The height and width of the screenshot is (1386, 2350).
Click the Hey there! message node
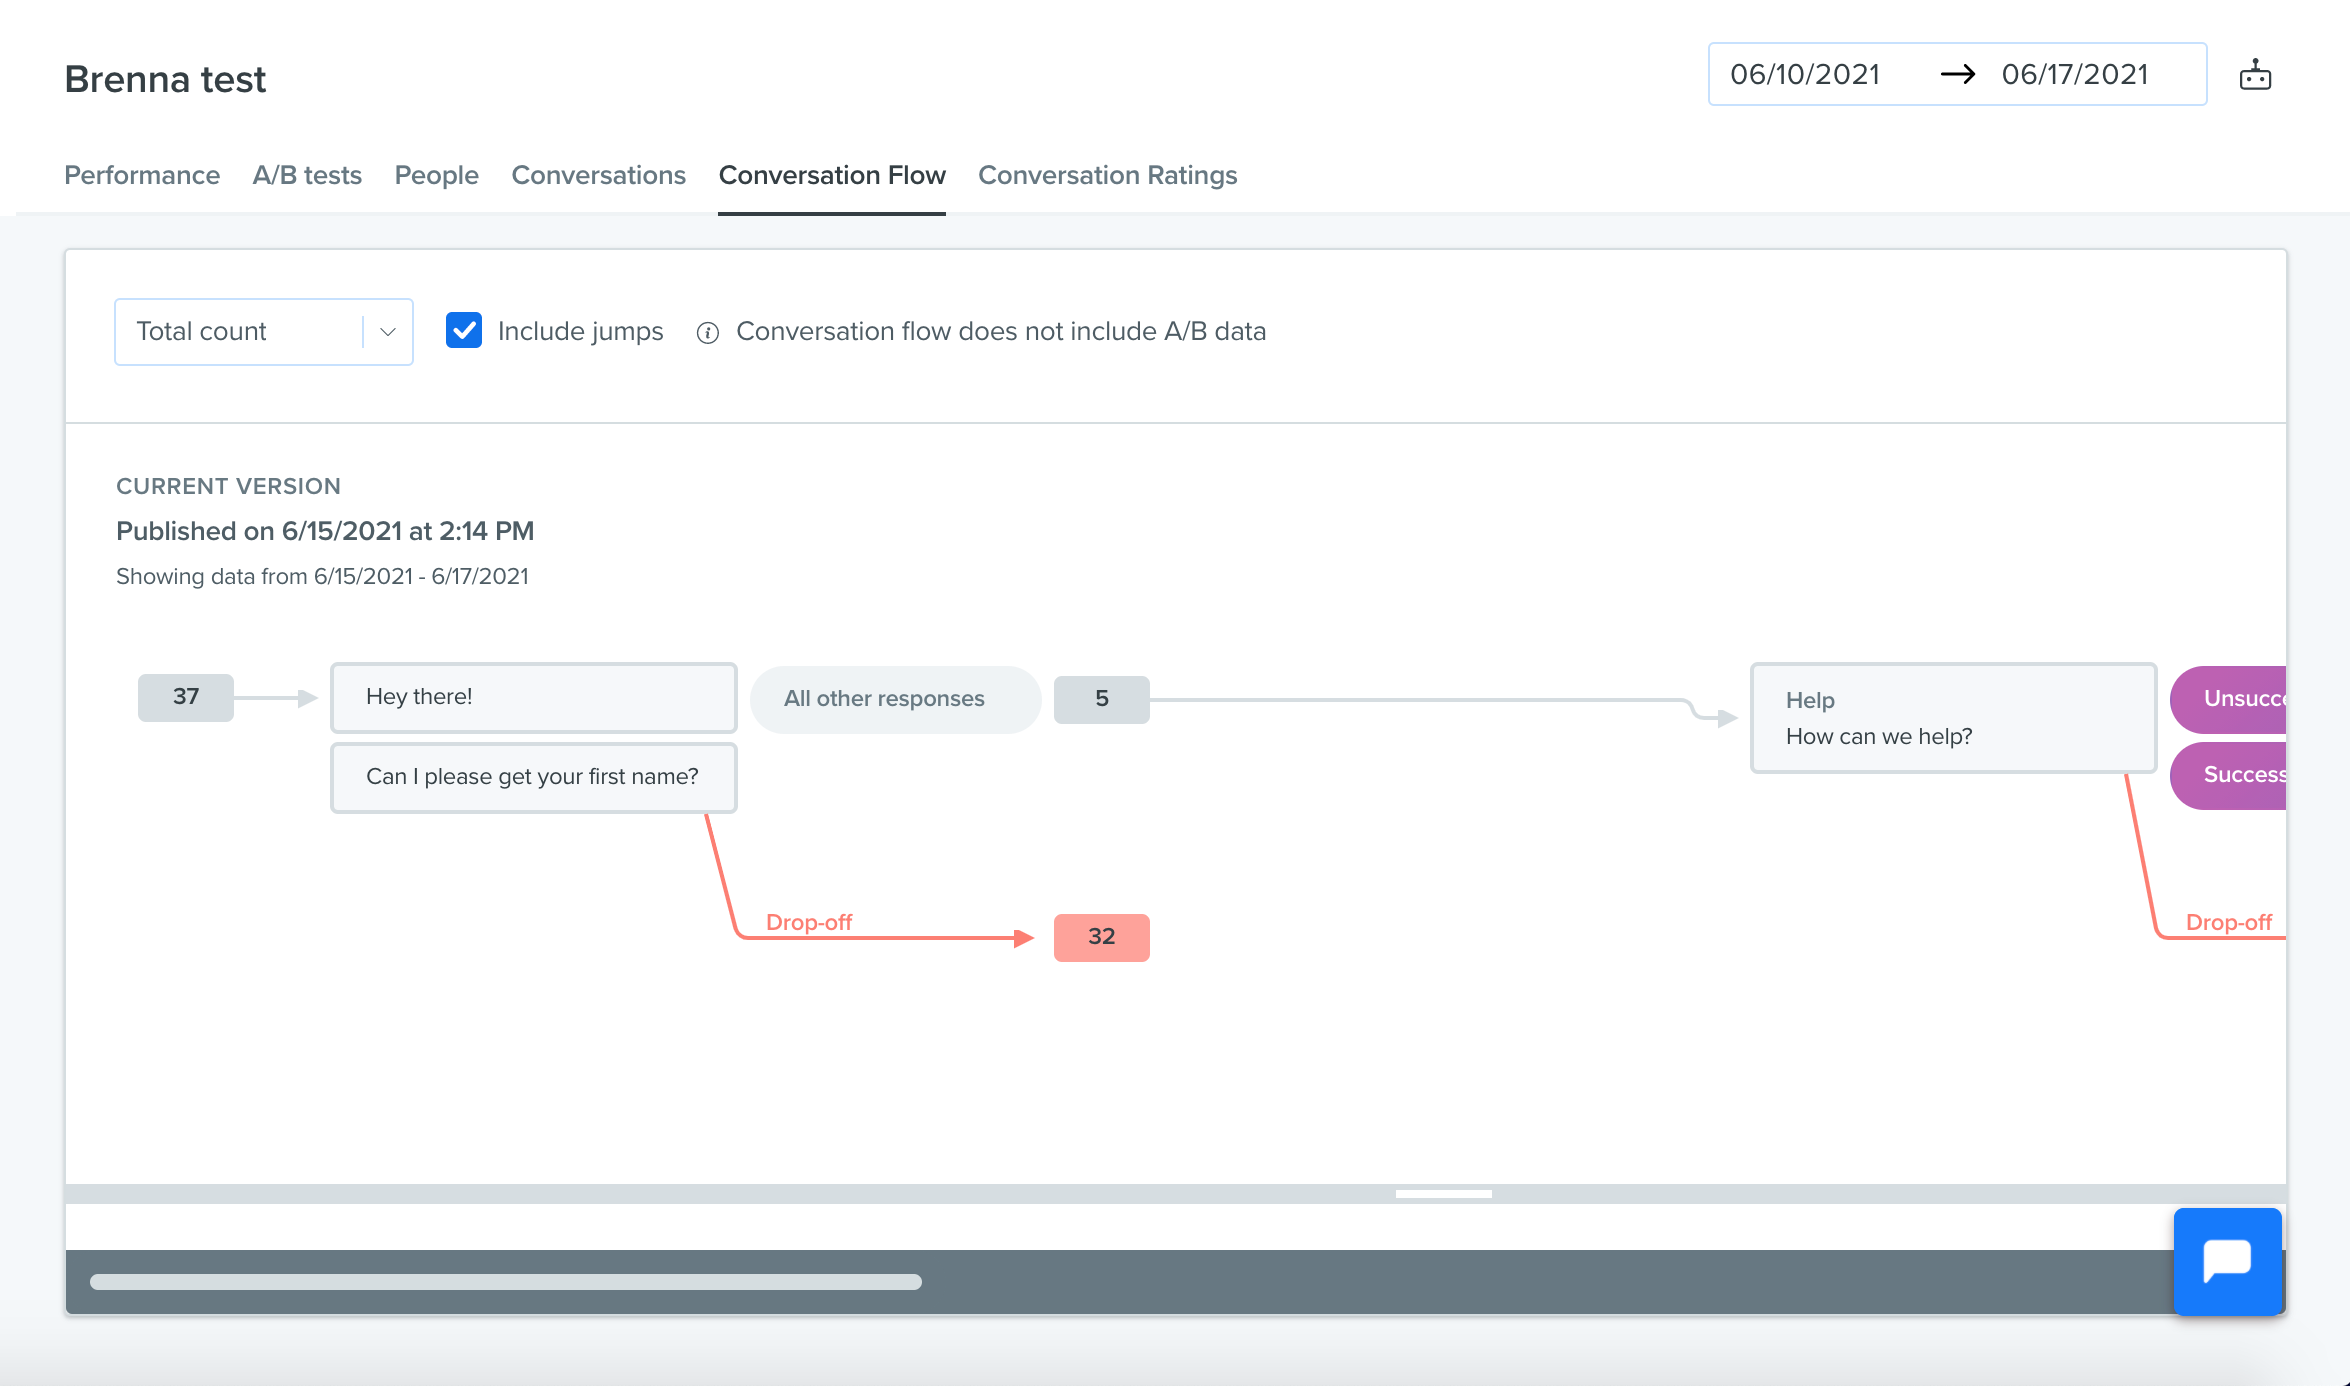tap(534, 697)
